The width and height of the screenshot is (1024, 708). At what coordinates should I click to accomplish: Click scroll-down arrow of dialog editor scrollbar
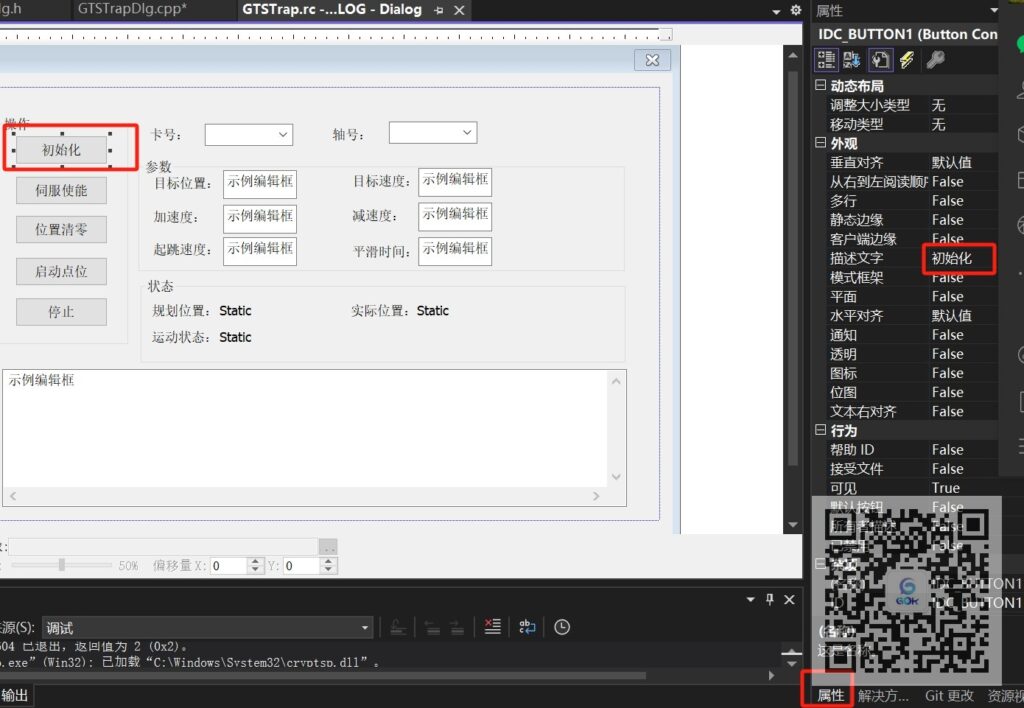793,524
